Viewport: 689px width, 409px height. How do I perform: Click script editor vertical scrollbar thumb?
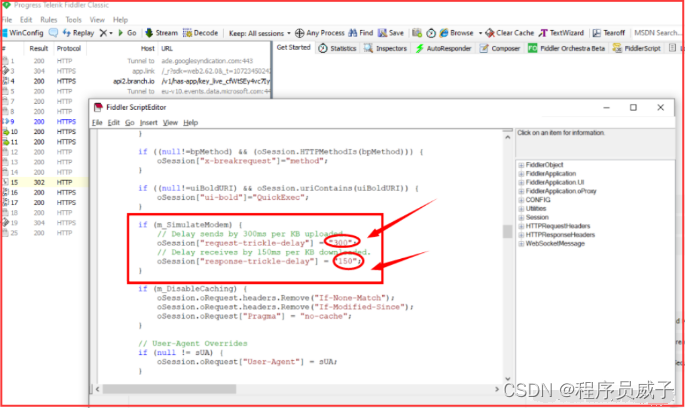click(x=508, y=232)
